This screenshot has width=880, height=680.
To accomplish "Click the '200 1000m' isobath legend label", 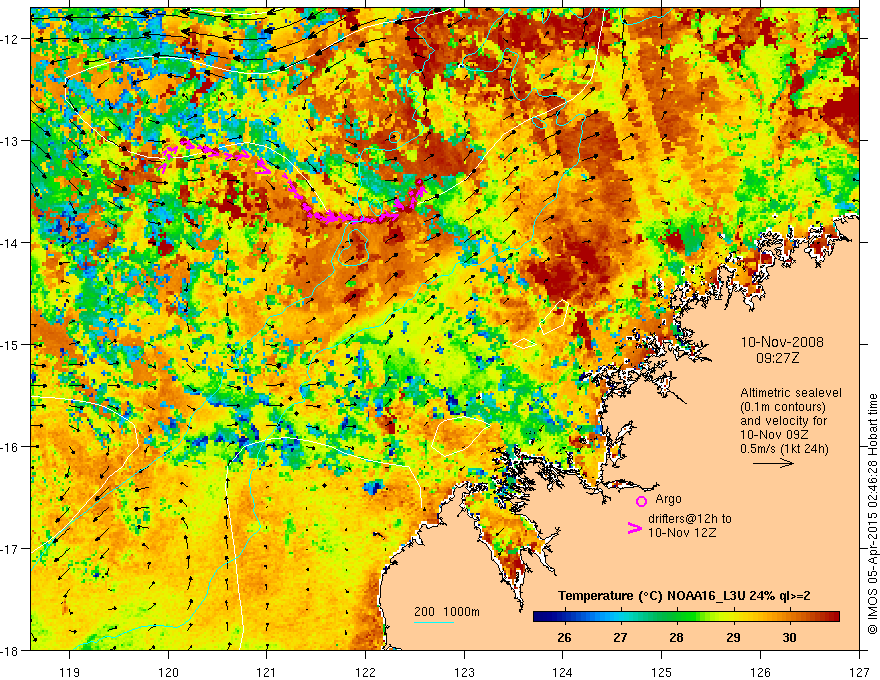I will click(x=447, y=612).
